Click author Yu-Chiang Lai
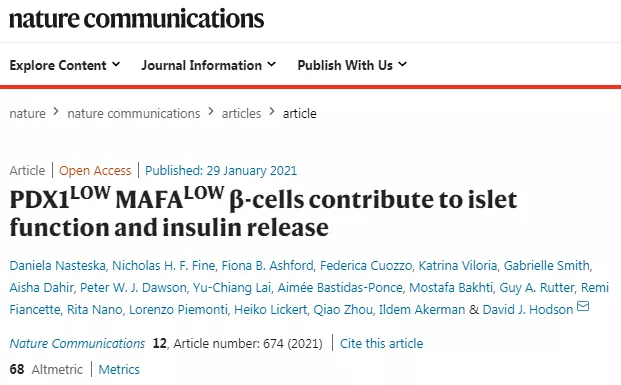Screen dimensions: 621x385 pos(232,288)
